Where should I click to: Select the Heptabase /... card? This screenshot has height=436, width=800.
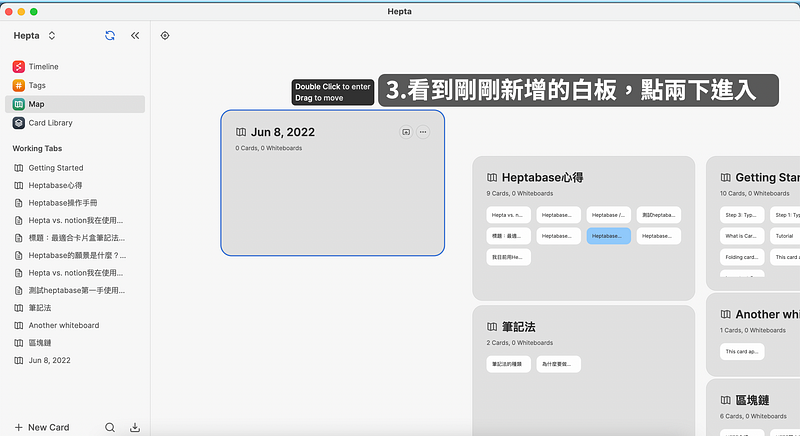[609, 215]
